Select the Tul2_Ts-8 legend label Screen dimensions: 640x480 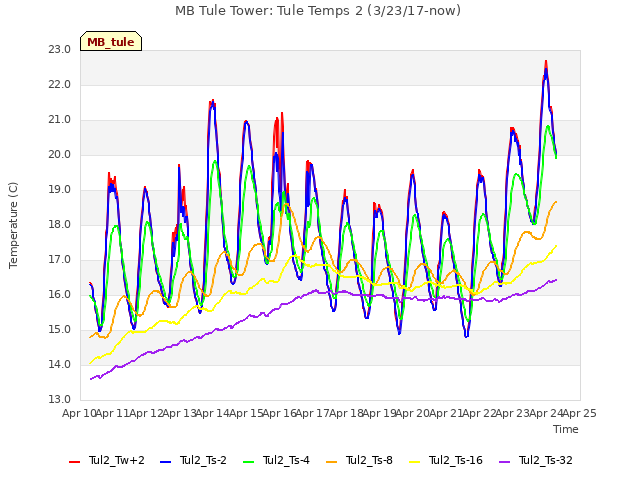coord(369,460)
